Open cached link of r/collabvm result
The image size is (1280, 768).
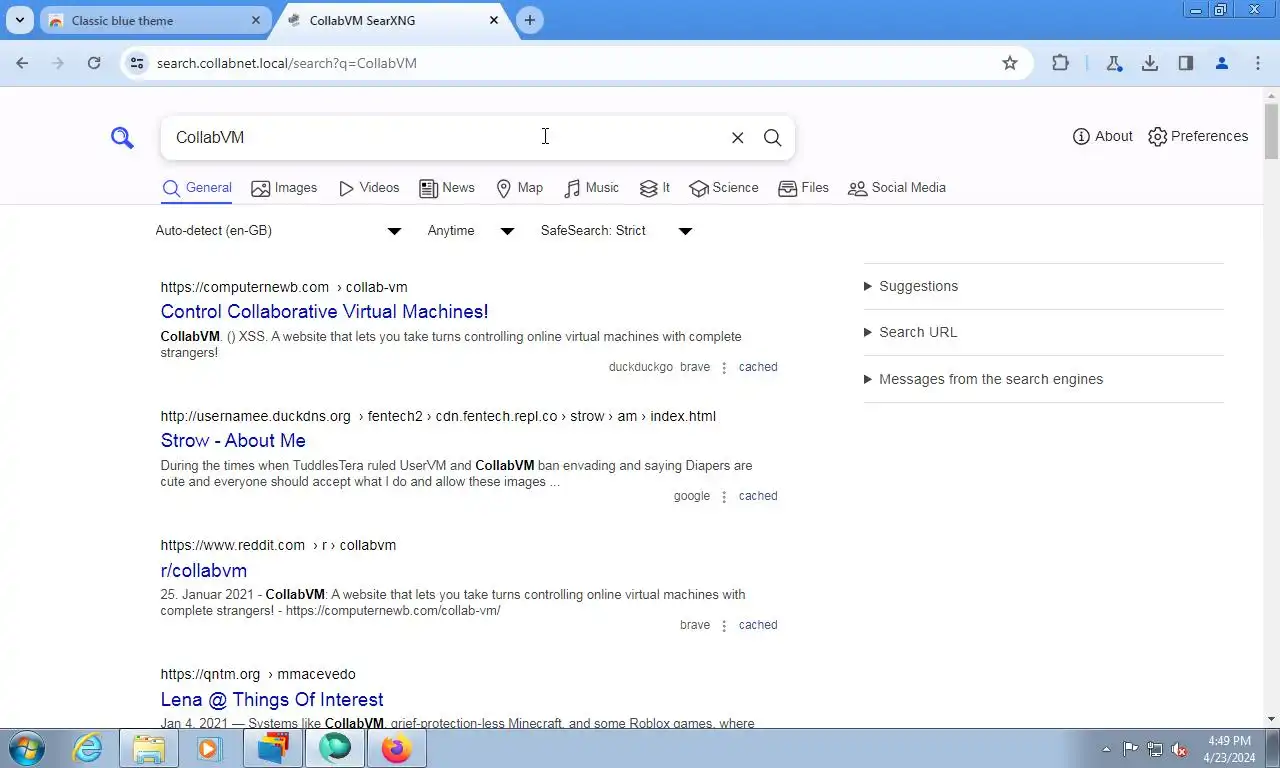[x=758, y=625]
